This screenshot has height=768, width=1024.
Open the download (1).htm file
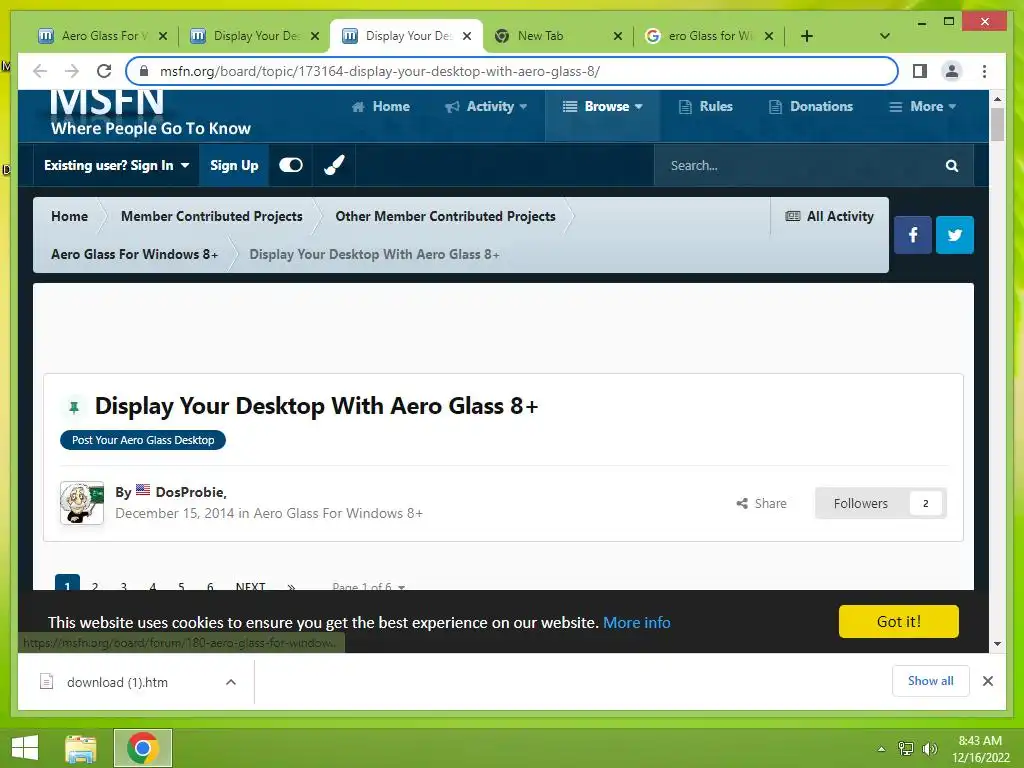coord(117,682)
